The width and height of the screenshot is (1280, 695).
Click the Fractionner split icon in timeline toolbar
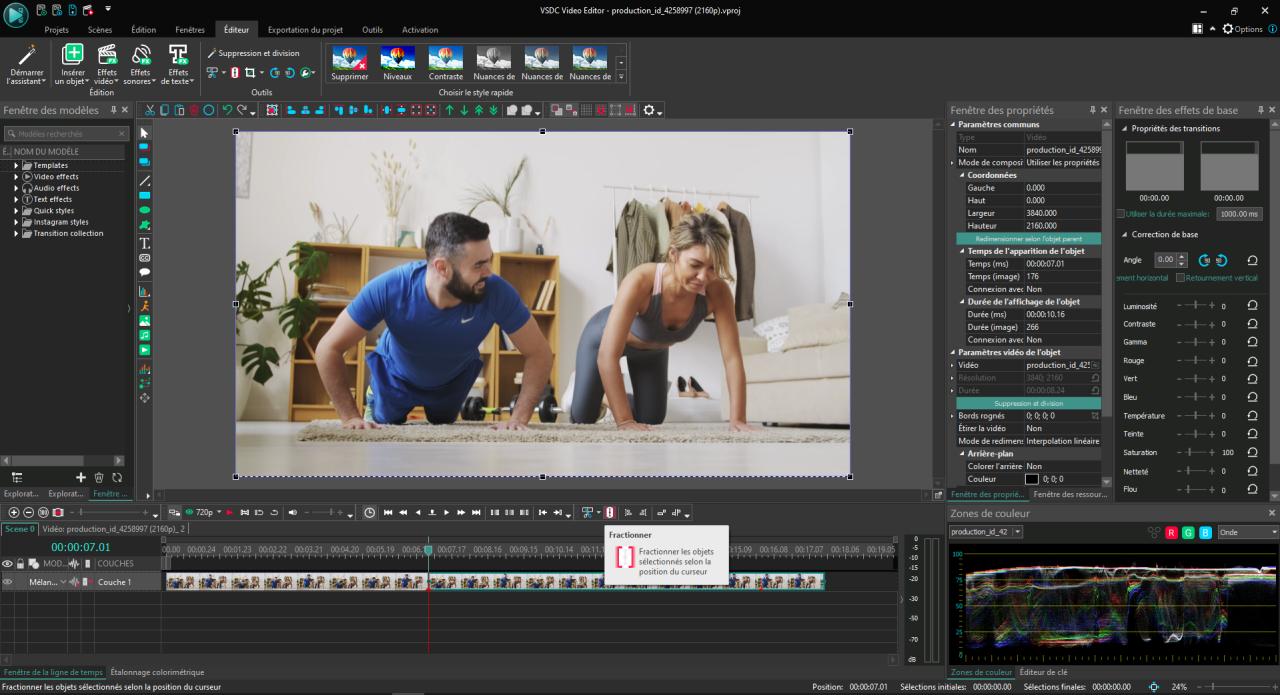point(609,512)
